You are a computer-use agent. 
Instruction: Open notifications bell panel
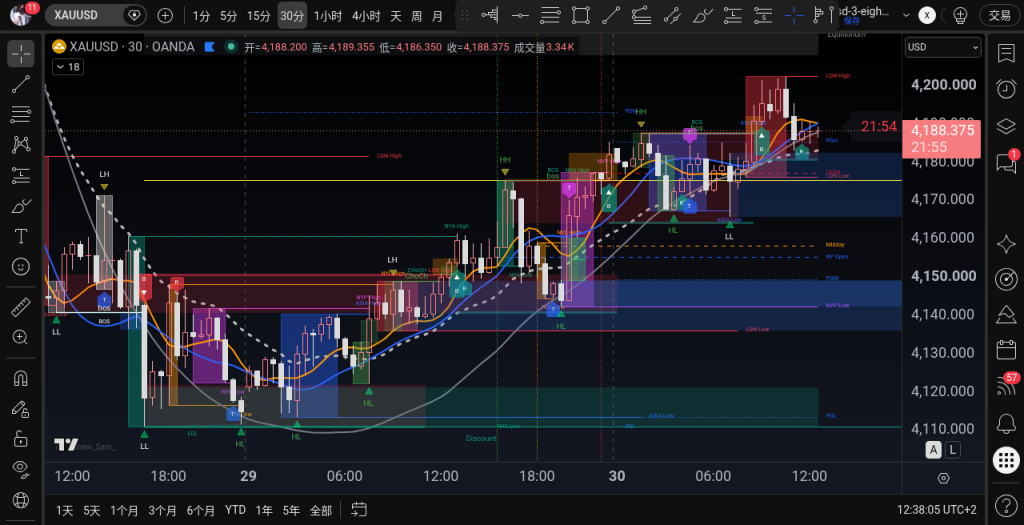pyautogui.click(x=1006, y=424)
